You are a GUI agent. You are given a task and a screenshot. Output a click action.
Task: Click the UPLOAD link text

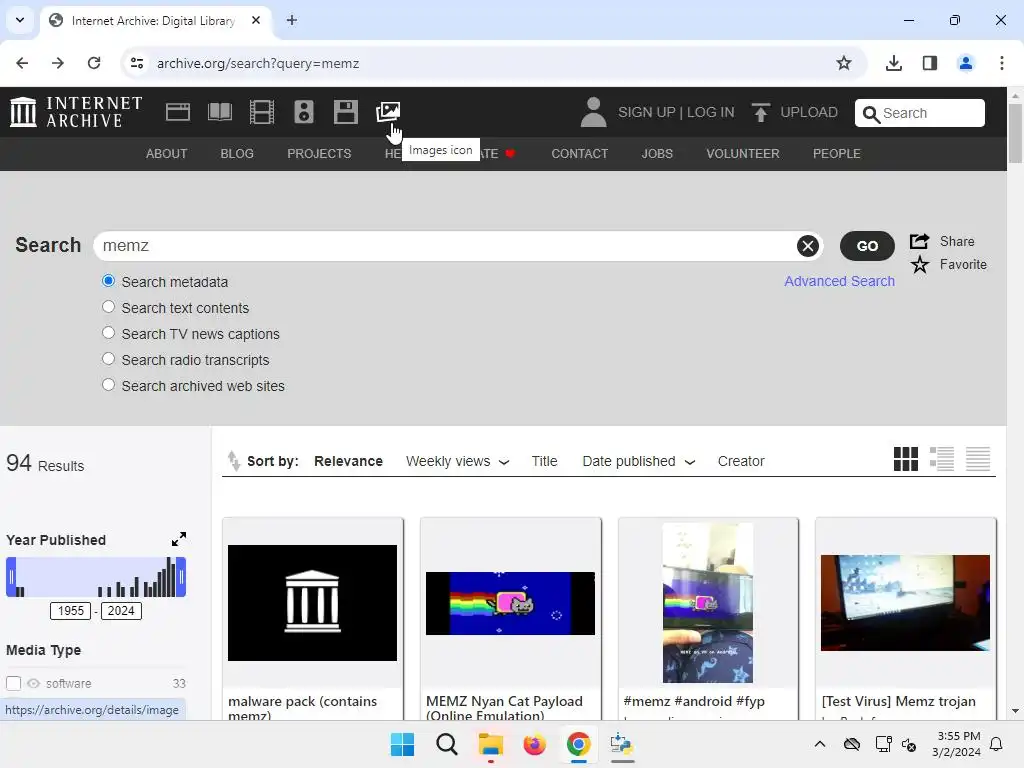point(808,112)
